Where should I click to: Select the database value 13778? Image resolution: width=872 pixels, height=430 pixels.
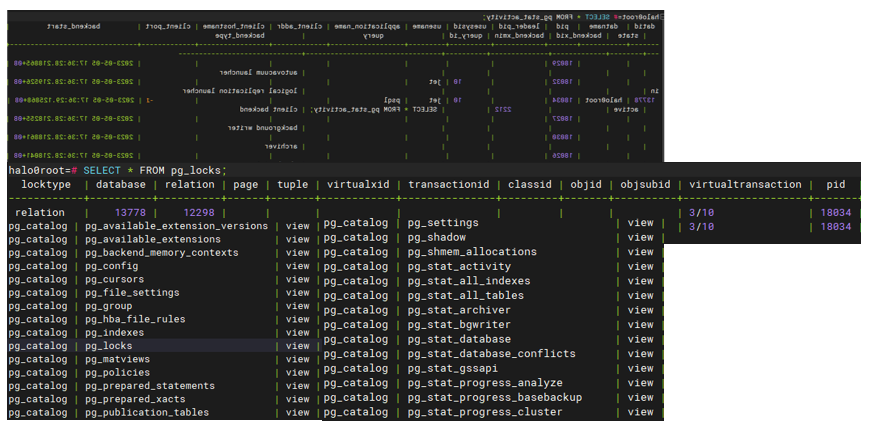click(130, 212)
